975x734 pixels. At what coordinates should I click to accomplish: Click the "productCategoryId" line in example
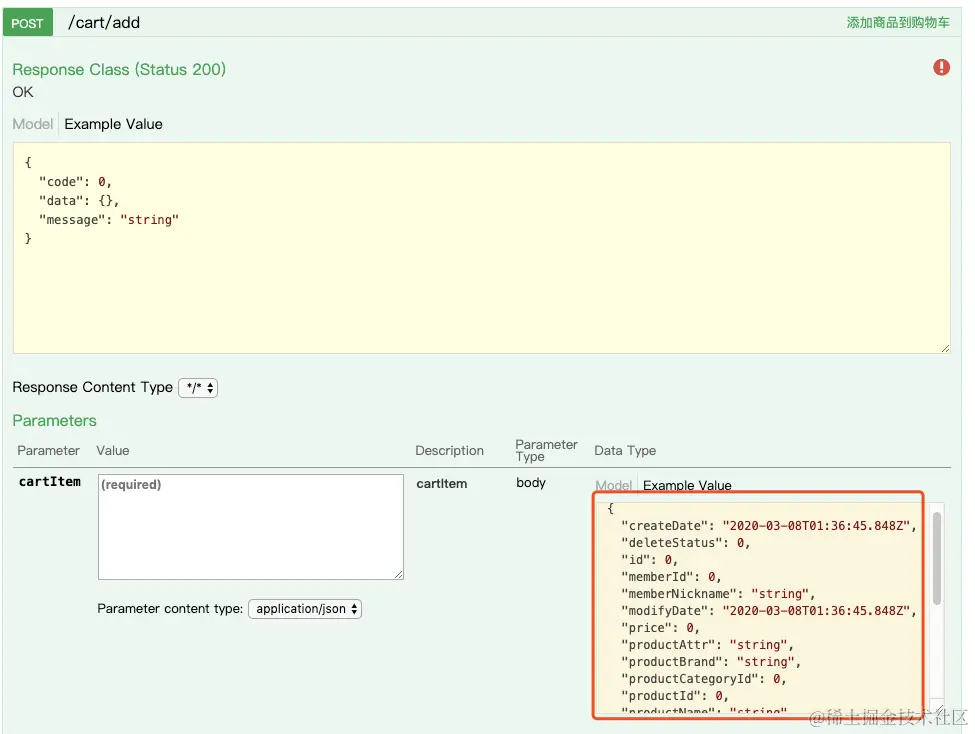[x=703, y=679]
